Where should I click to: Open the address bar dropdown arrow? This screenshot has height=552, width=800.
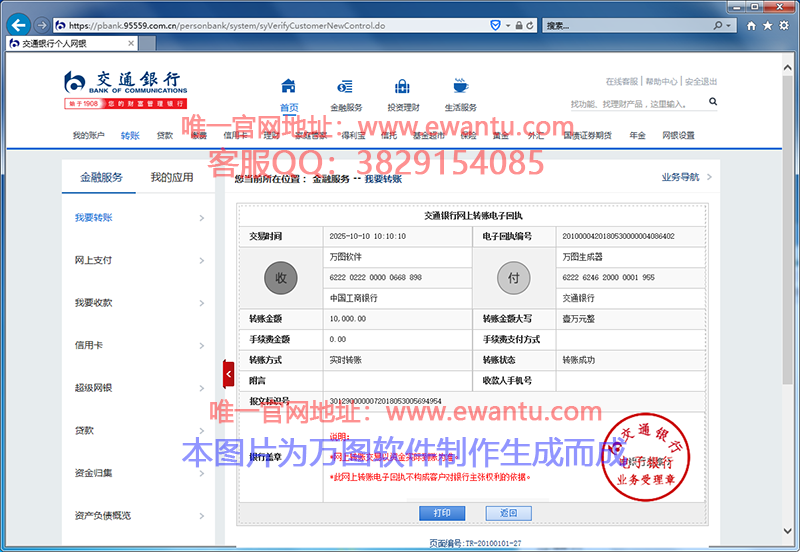click(508, 26)
